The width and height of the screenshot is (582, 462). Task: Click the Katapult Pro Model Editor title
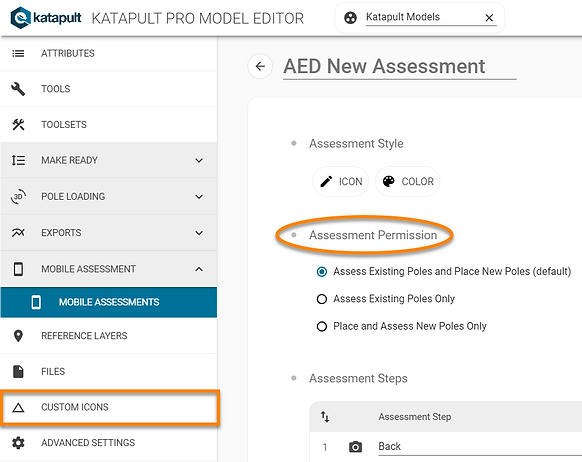pyautogui.click(x=198, y=18)
